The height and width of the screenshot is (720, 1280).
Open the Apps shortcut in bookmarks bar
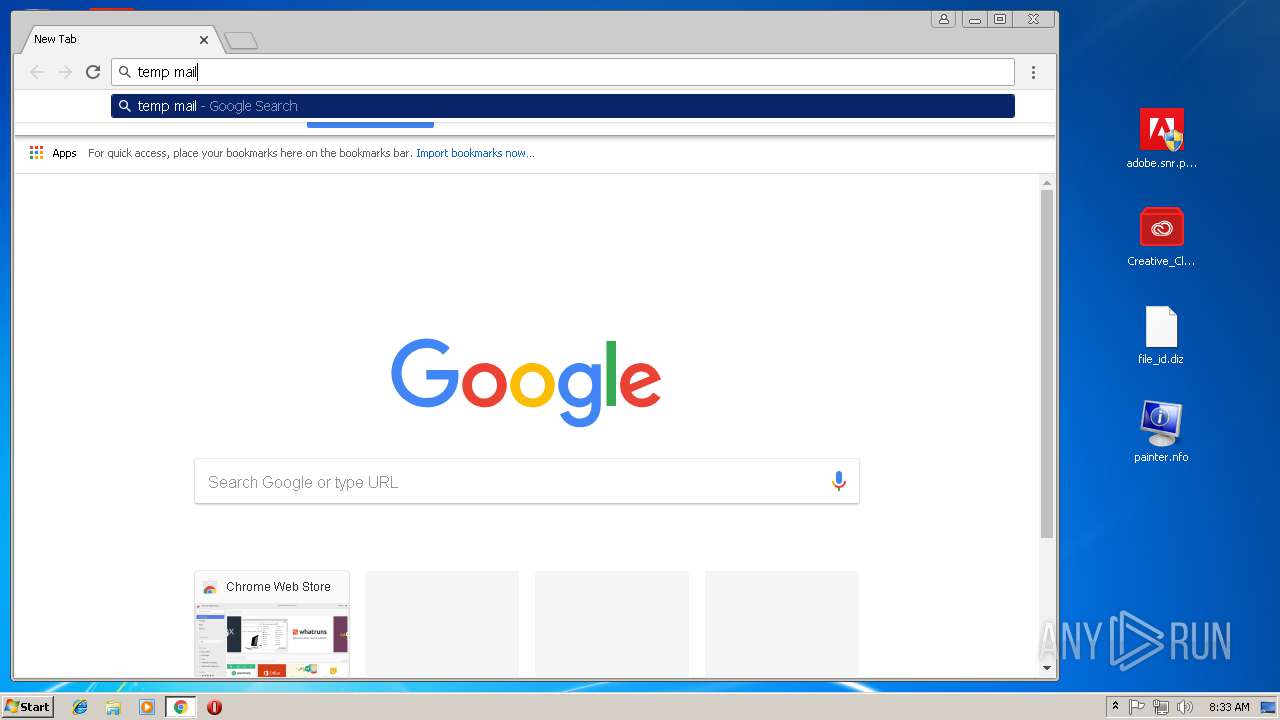53,153
